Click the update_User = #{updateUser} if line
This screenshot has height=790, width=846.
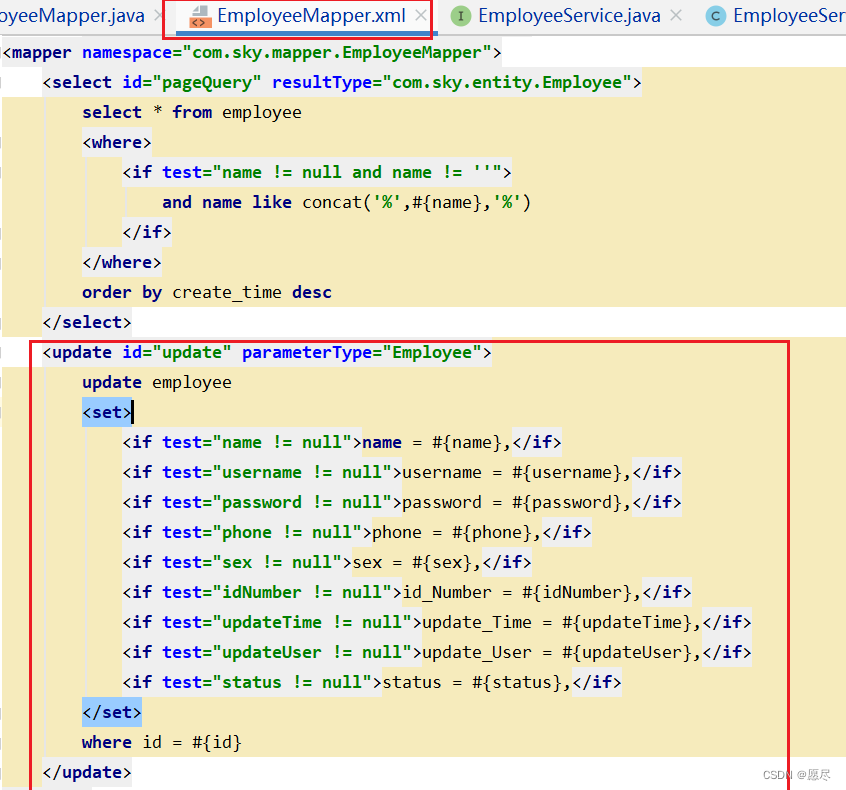click(x=436, y=652)
